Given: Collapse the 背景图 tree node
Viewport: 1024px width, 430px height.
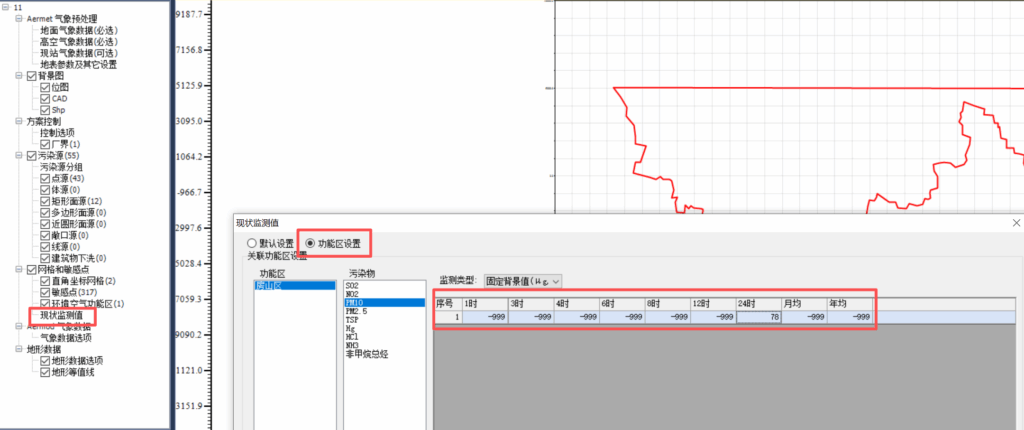Looking at the screenshot, I should coord(18,76).
